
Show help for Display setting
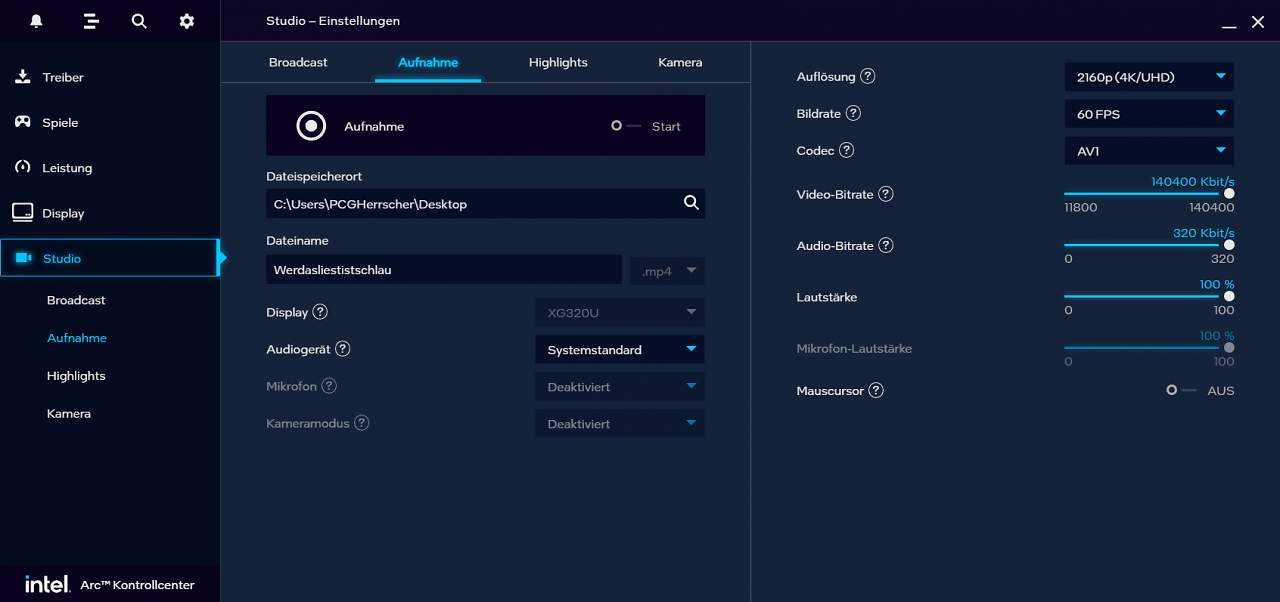tap(320, 312)
